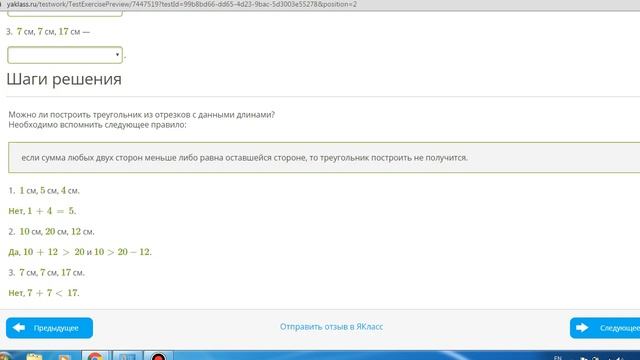Open the file explorer folder taskbar icon
The image size is (640, 360).
pos(34,356)
